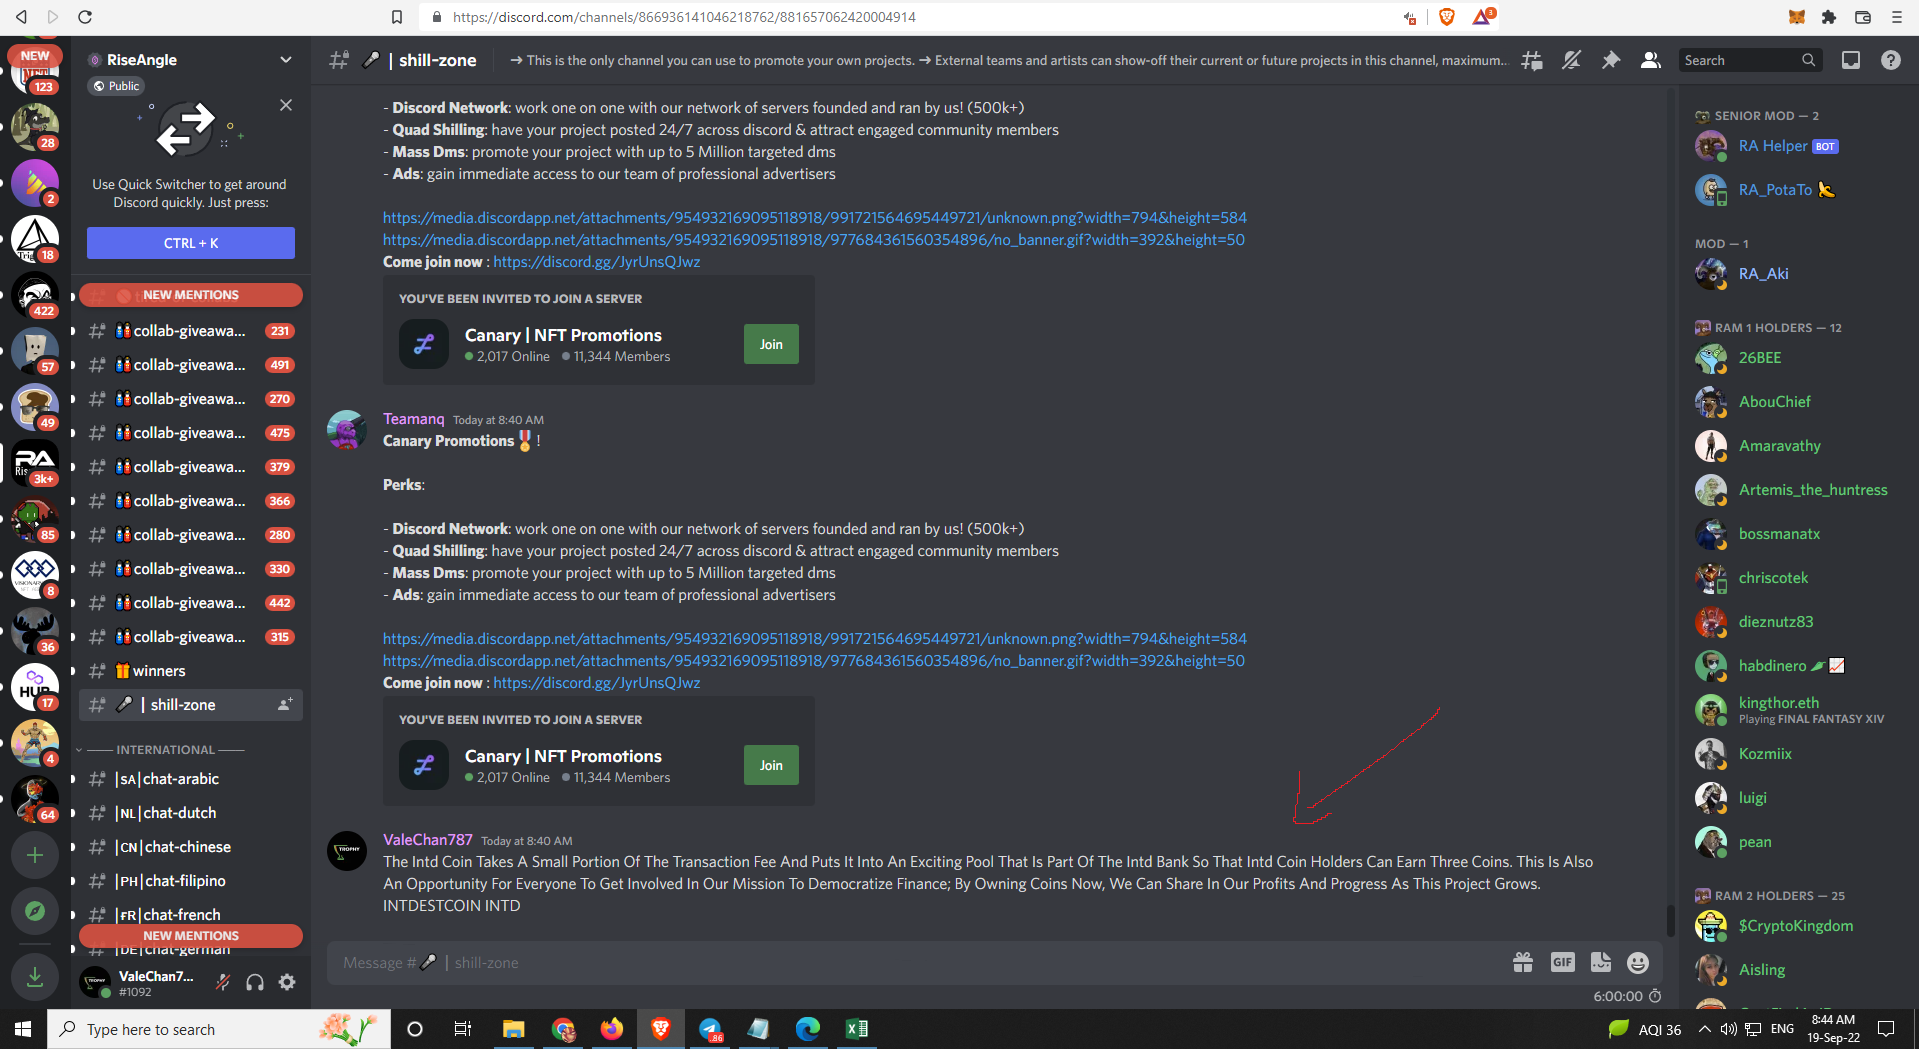Open the winners channel
This screenshot has width=1919, height=1049.
pyautogui.click(x=191, y=671)
